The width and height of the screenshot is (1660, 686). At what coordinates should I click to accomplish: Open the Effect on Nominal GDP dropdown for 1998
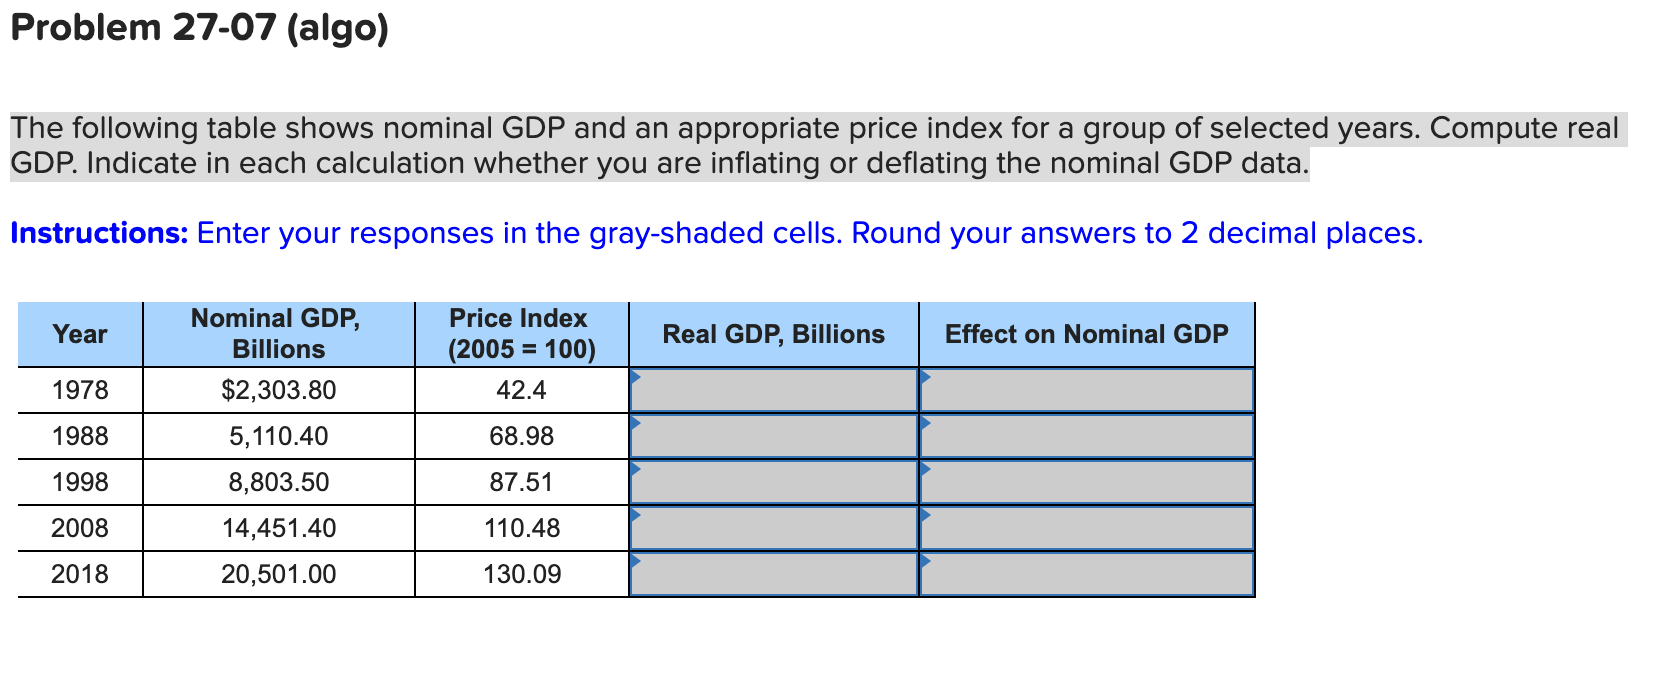pyautogui.click(x=1087, y=481)
